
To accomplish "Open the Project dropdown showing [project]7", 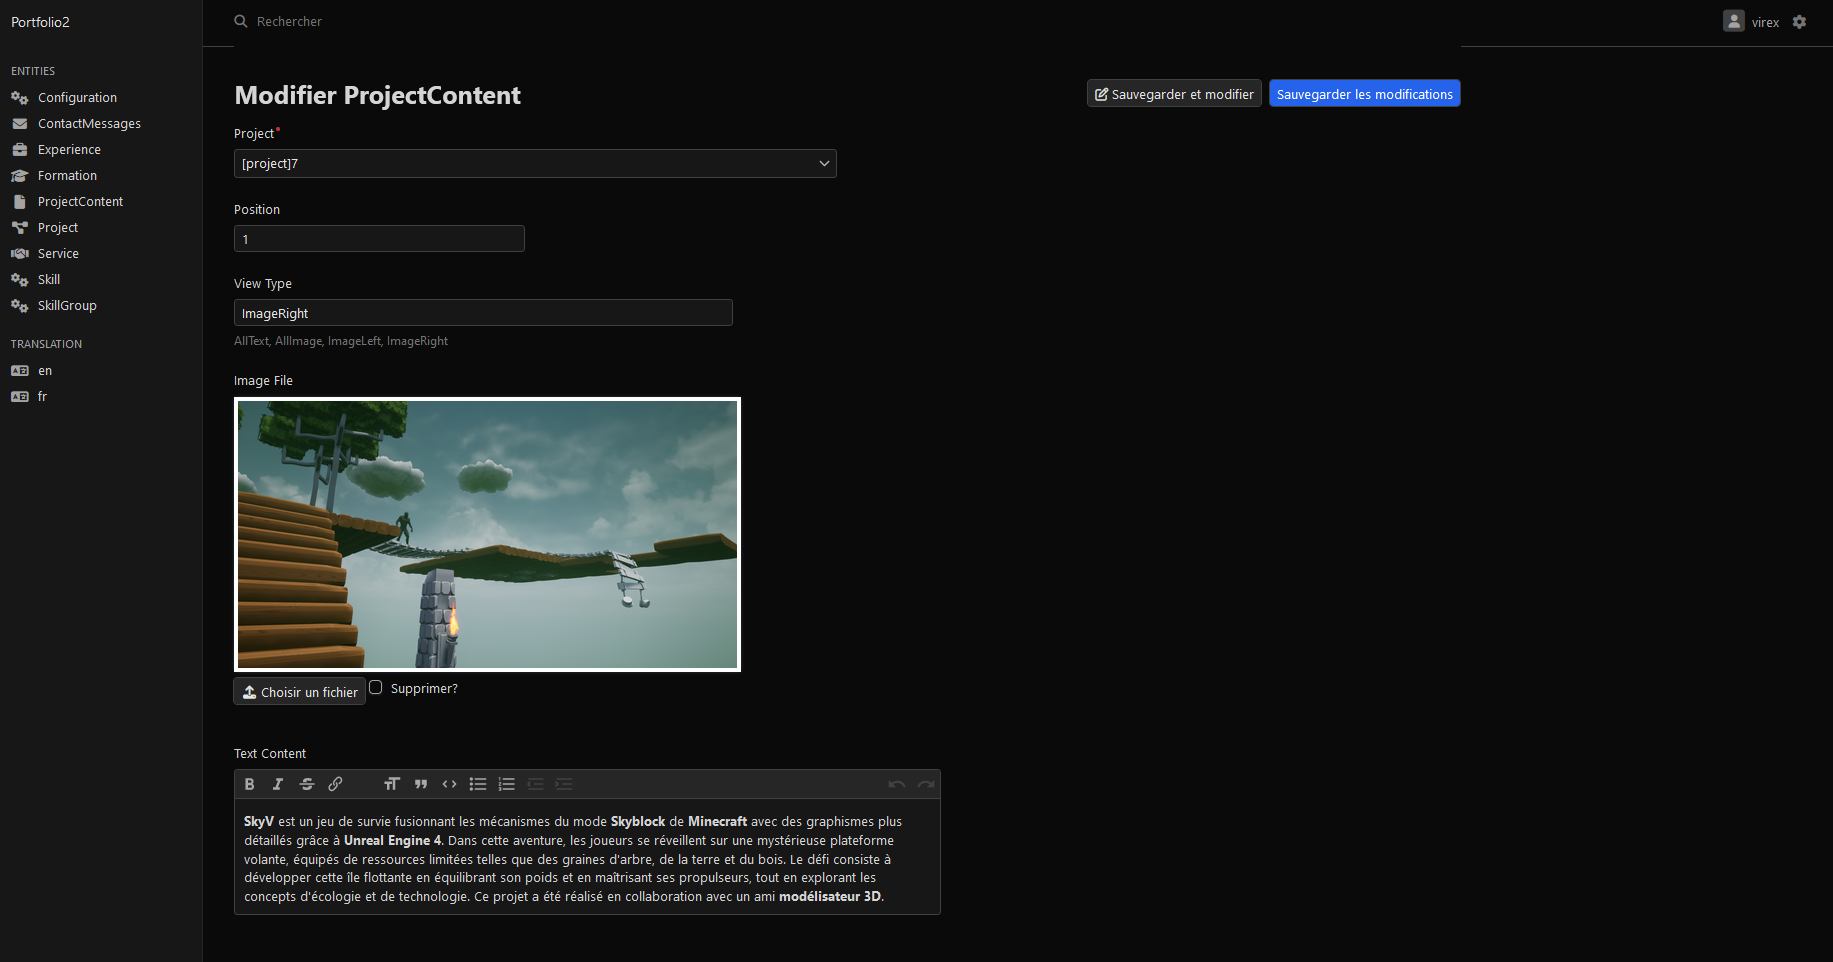I will click(535, 164).
